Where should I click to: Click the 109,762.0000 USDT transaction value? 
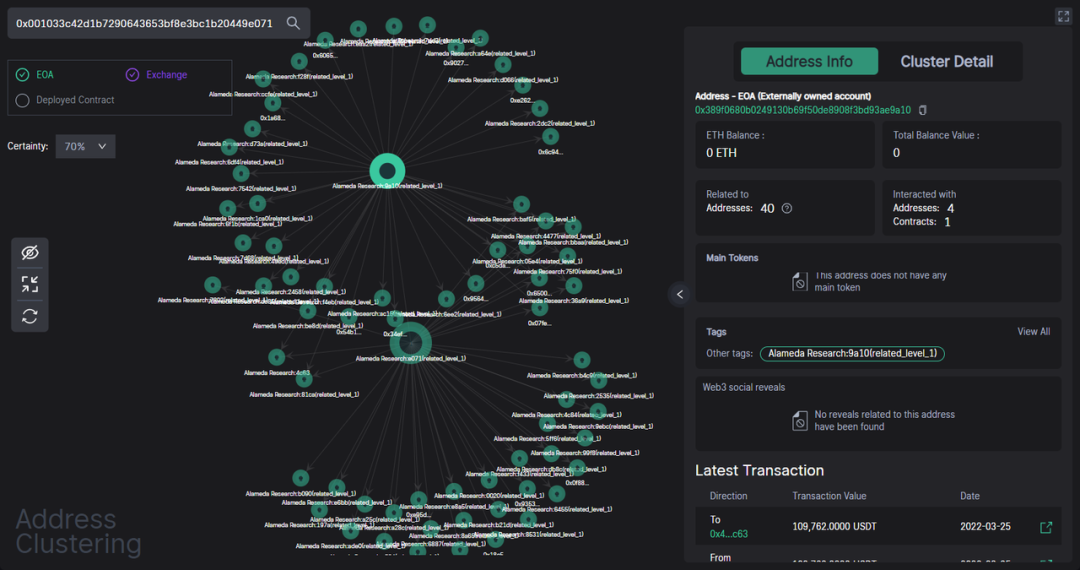pos(834,527)
